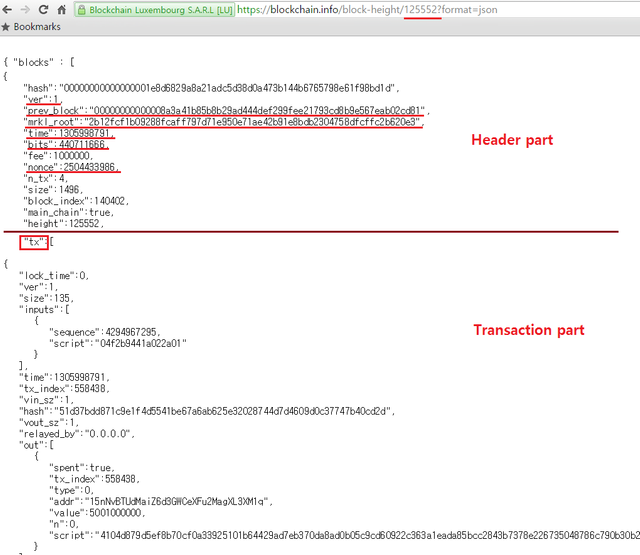The image size is (640, 555).
Task: Click the blockchain.info URL in address bar
Action: pyautogui.click(x=367, y=10)
